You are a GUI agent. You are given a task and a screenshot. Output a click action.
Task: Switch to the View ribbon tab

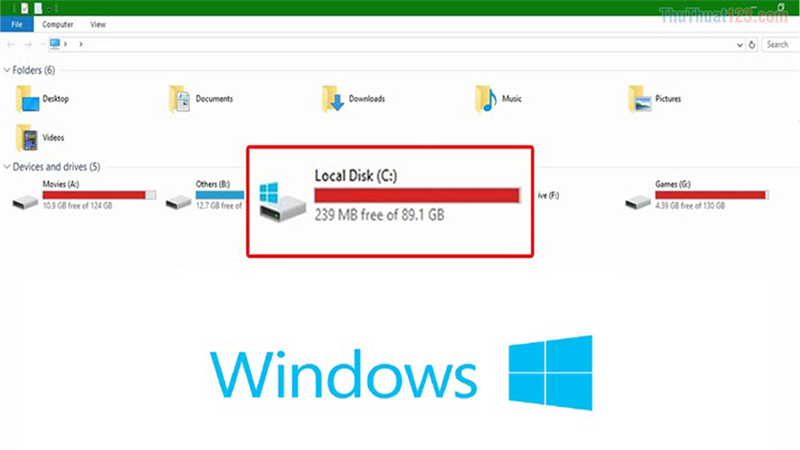(x=98, y=23)
